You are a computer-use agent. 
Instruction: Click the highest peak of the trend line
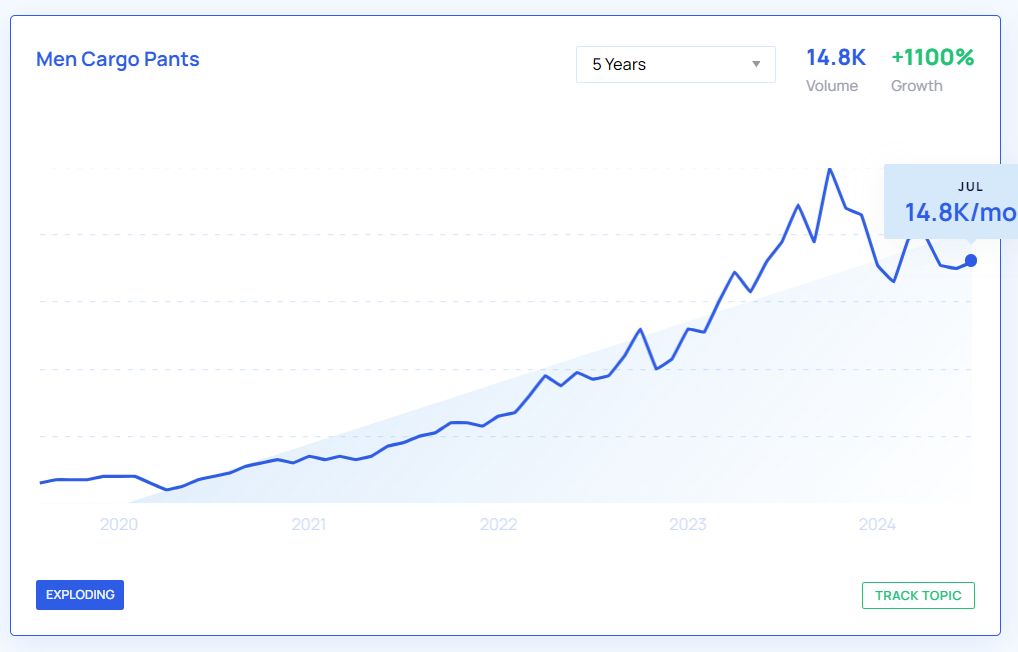pyautogui.click(x=829, y=169)
